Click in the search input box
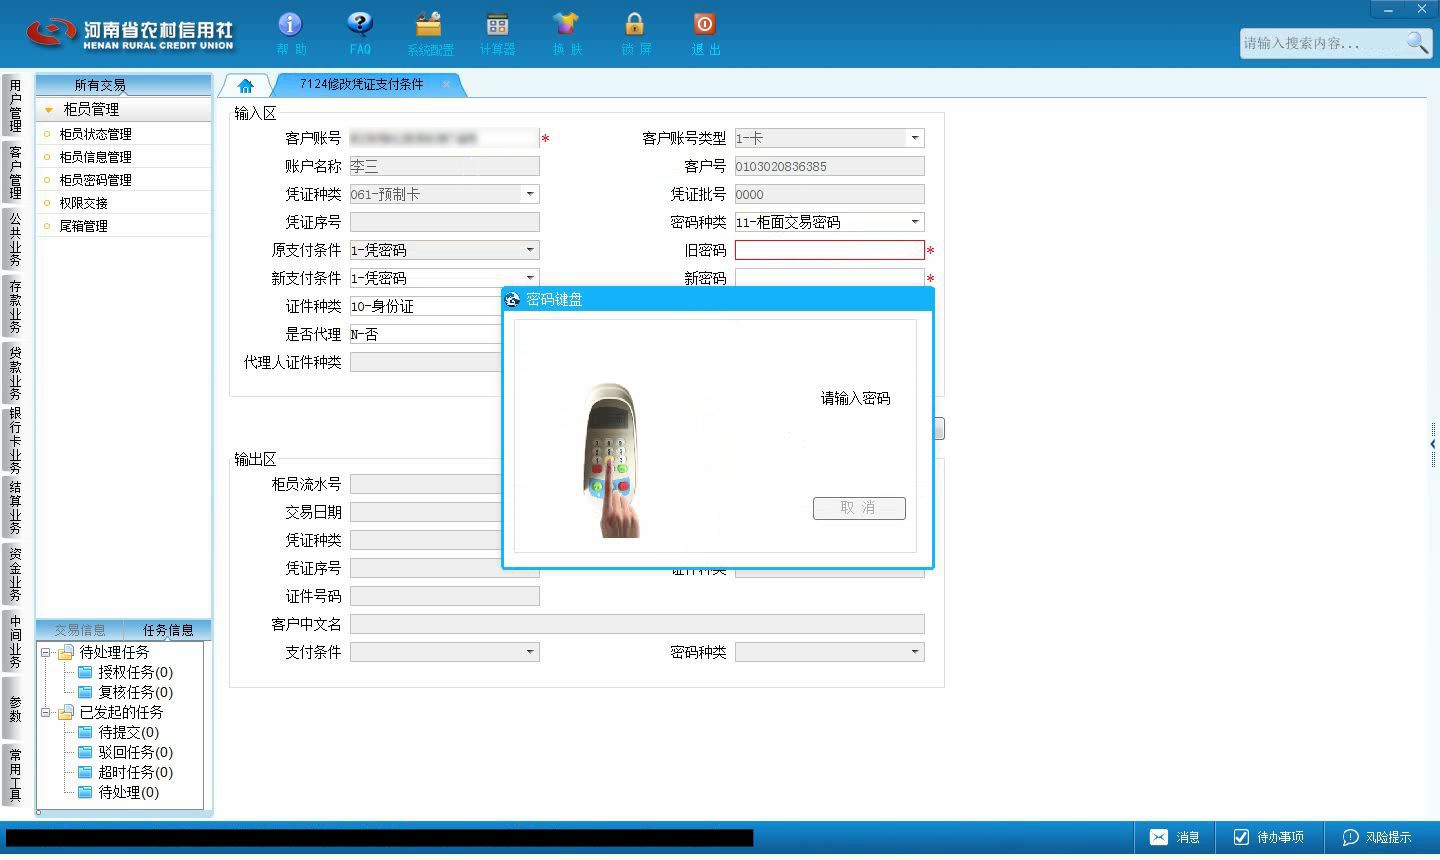 pyautogui.click(x=1321, y=43)
